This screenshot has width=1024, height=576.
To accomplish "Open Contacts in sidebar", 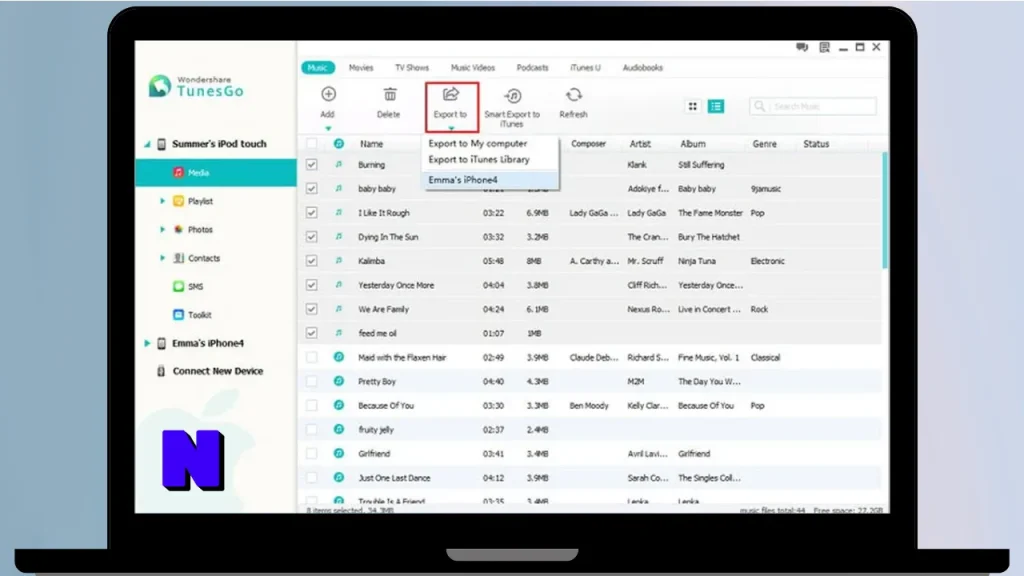I will pos(204,258).
